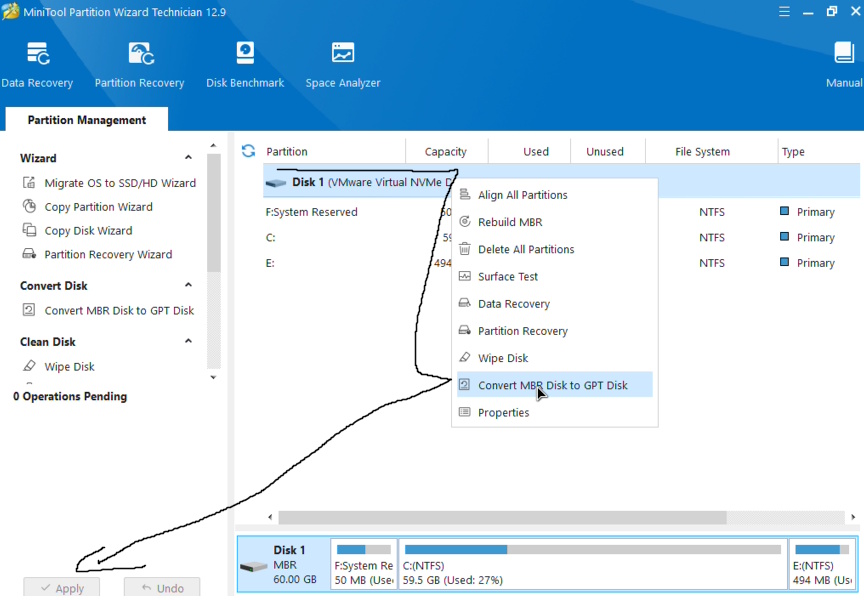Click the Unused column header
Image resolution: width=864 pixels, height=600 pixels.
click(605, 152)
